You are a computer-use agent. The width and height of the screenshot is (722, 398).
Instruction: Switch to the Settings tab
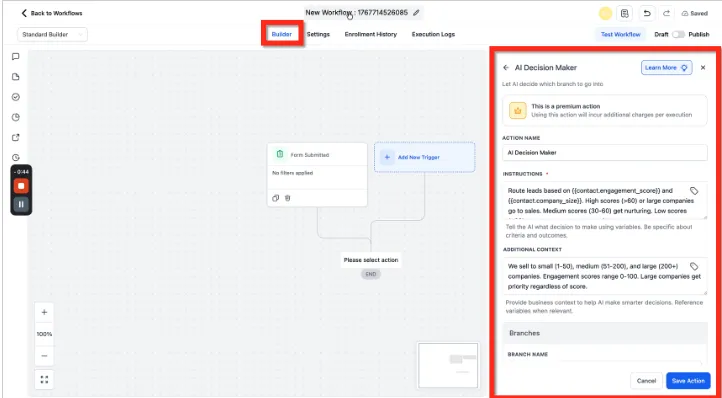[x=318, y=34]
